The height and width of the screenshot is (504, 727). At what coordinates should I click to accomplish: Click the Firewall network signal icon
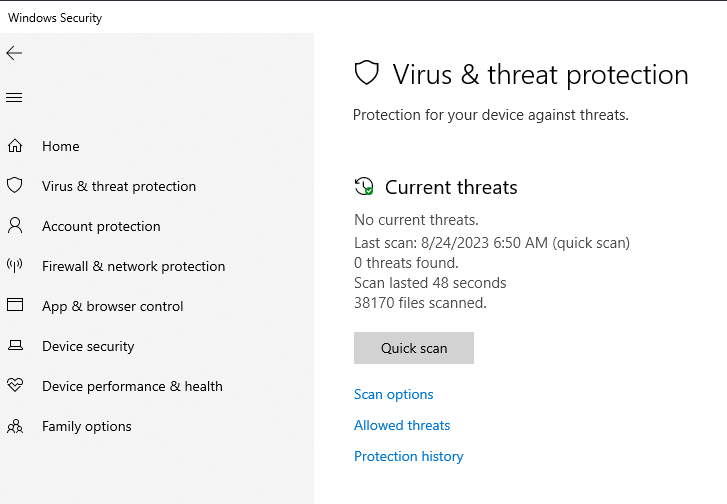tap(15, 266)
